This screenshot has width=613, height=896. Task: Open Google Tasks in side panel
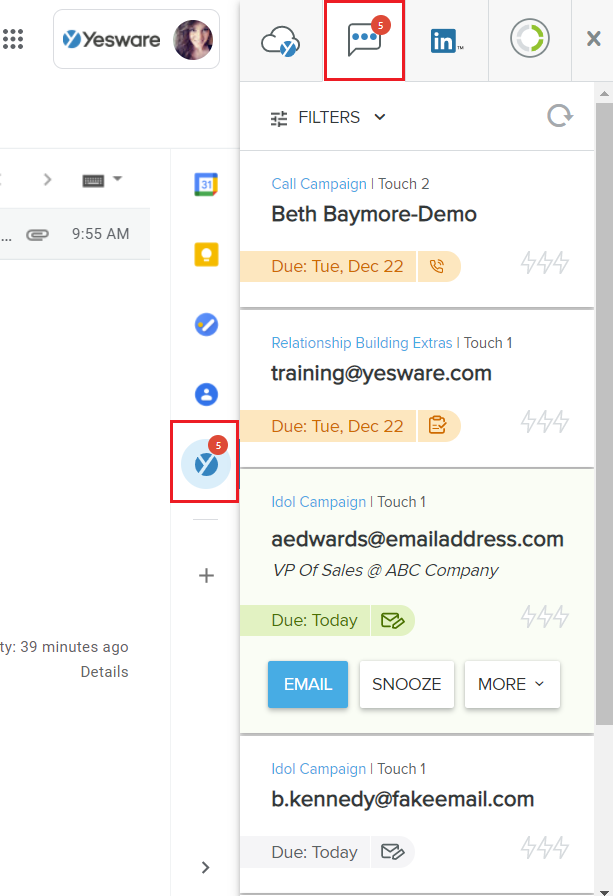206,324
